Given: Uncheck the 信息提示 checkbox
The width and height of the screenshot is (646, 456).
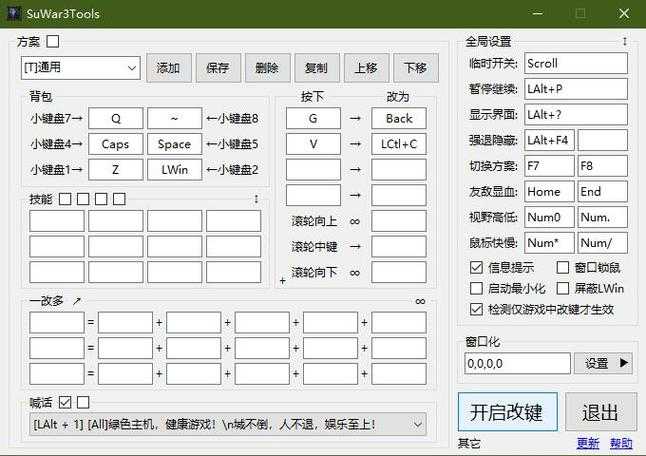Looking at the screenshot, I should 476,268.
